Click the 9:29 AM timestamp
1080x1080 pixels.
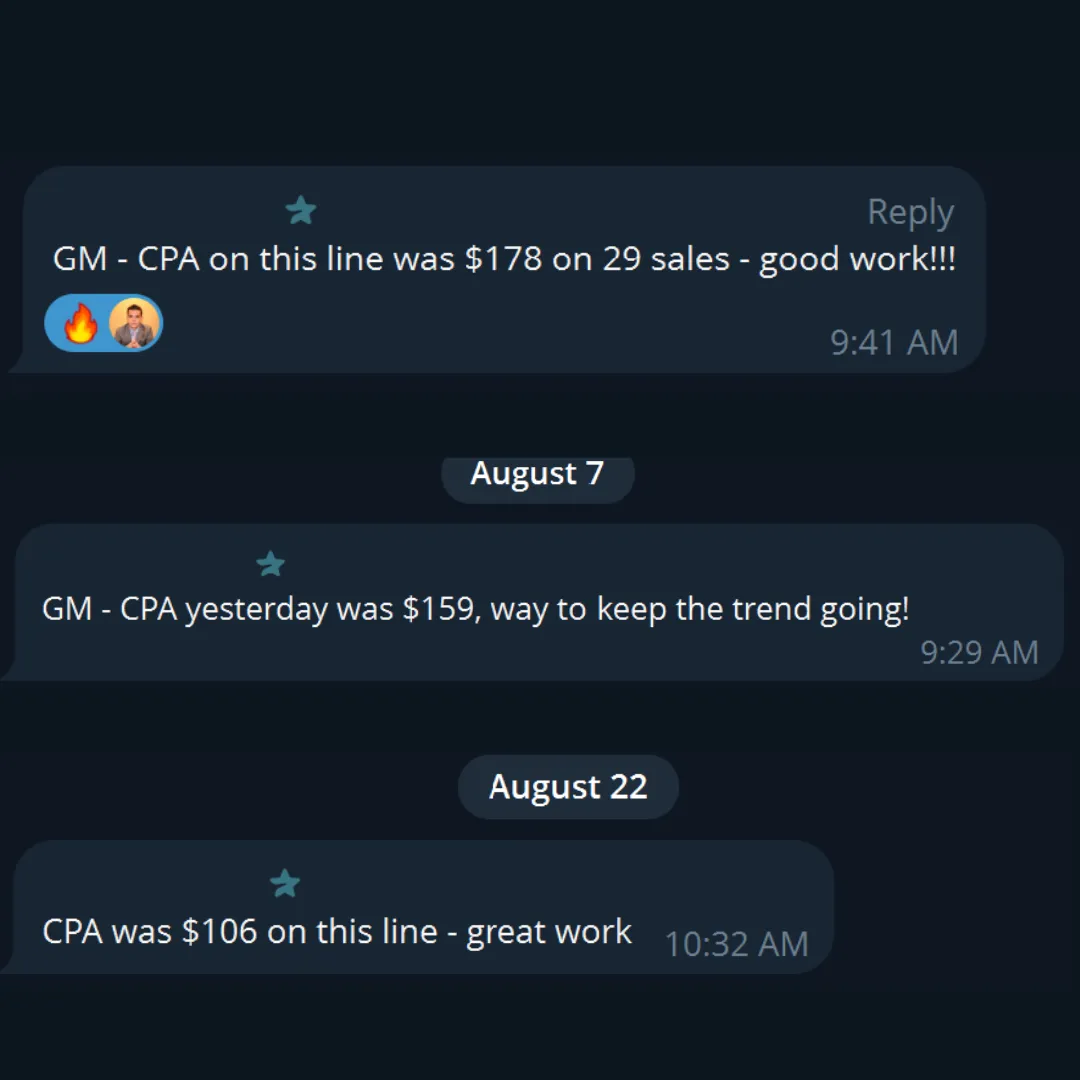(979, 653)
